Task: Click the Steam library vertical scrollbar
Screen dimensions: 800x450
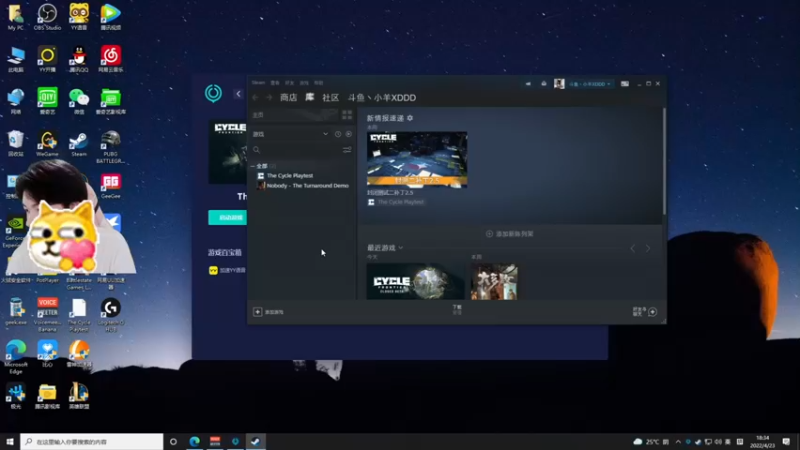Action: click(664, 161)
